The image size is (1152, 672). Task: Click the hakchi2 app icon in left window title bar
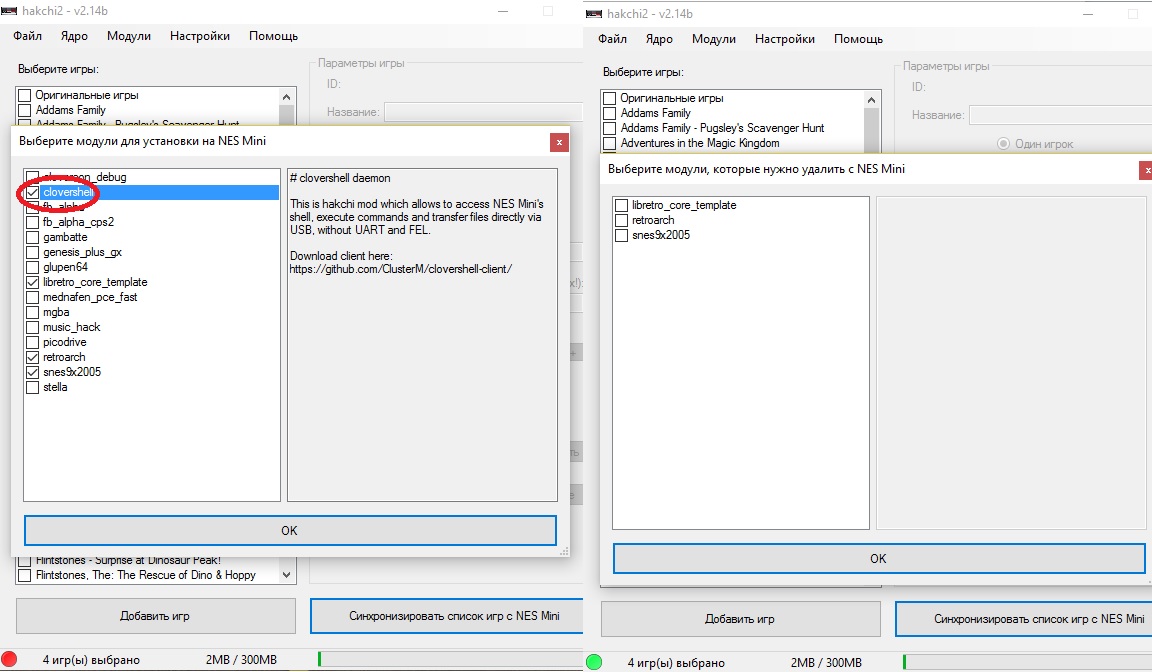point(9,11)
